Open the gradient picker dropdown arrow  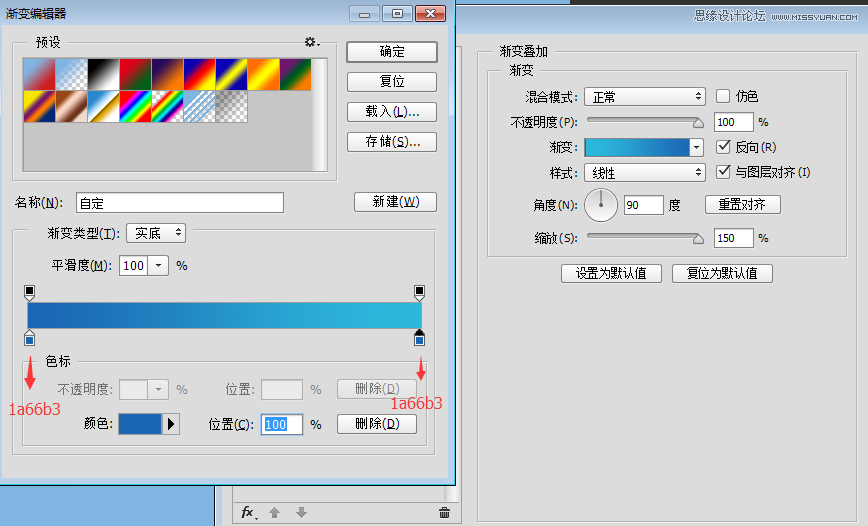point(696,147)
